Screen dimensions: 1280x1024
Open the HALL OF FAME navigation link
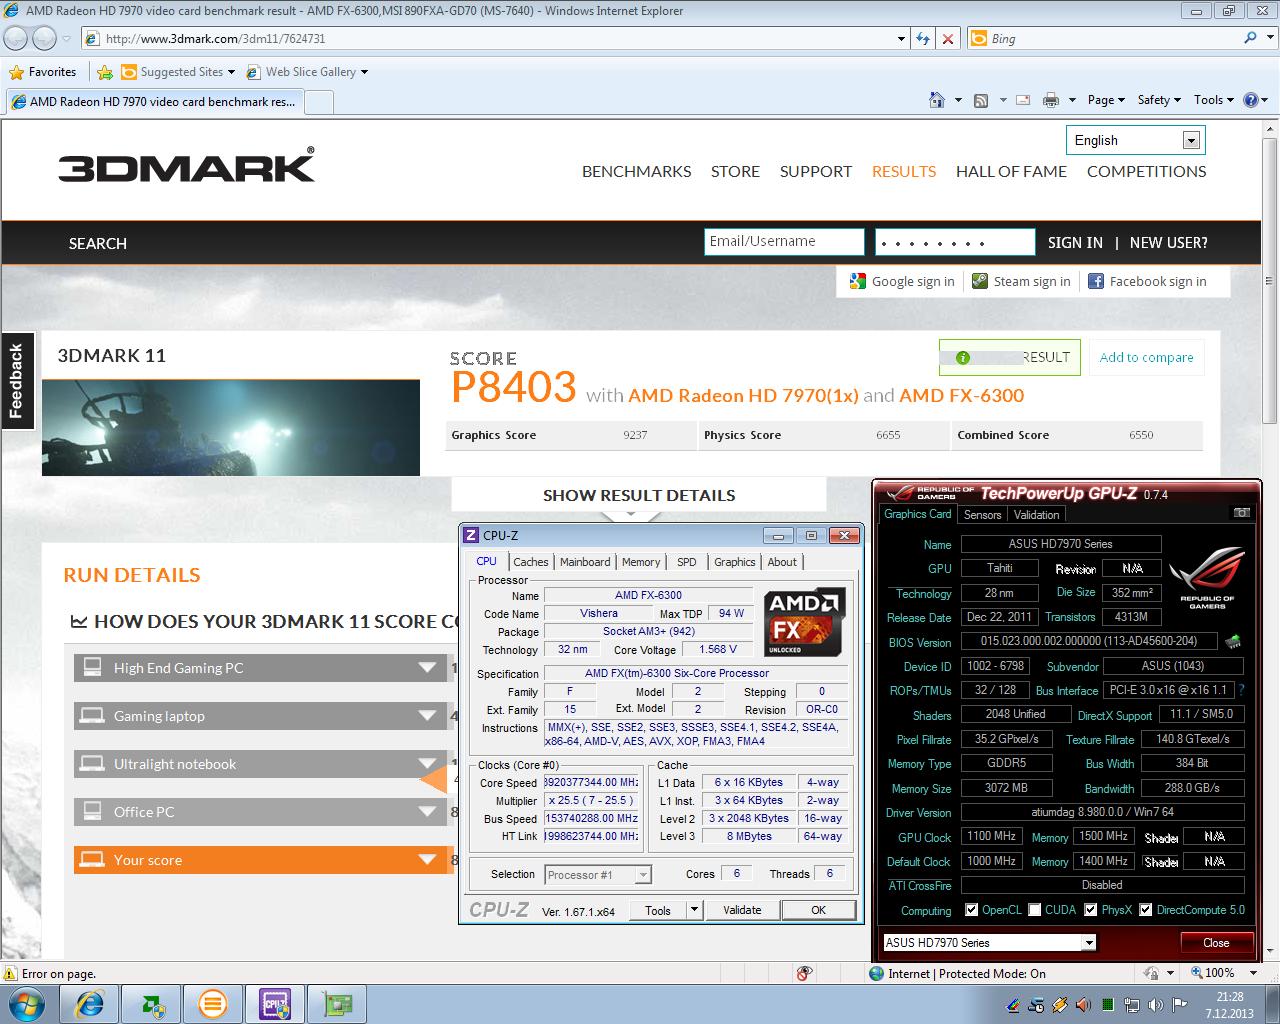[x=1011, y=171]
